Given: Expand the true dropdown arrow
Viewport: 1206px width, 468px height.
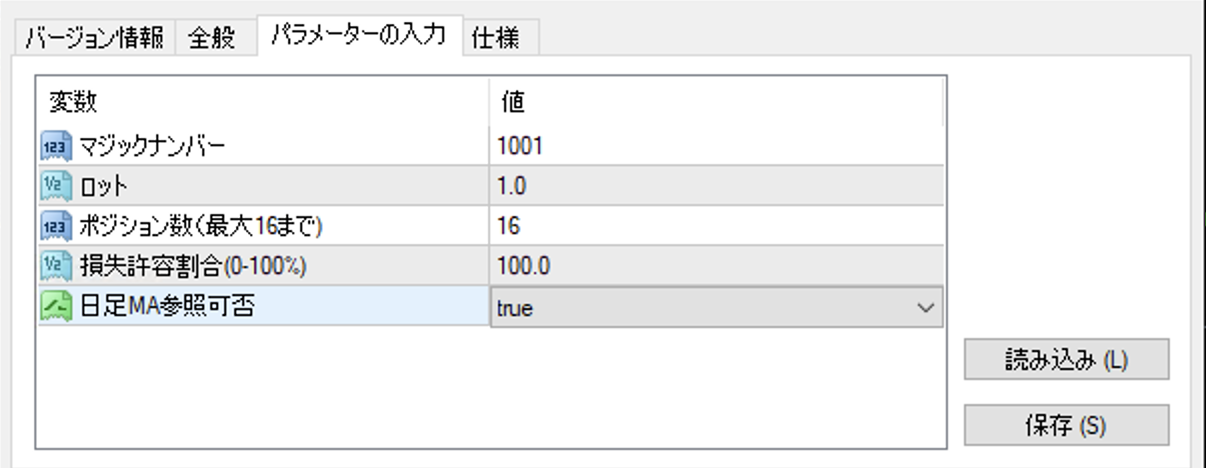Looking at the screenshot, I should [924, 308].
